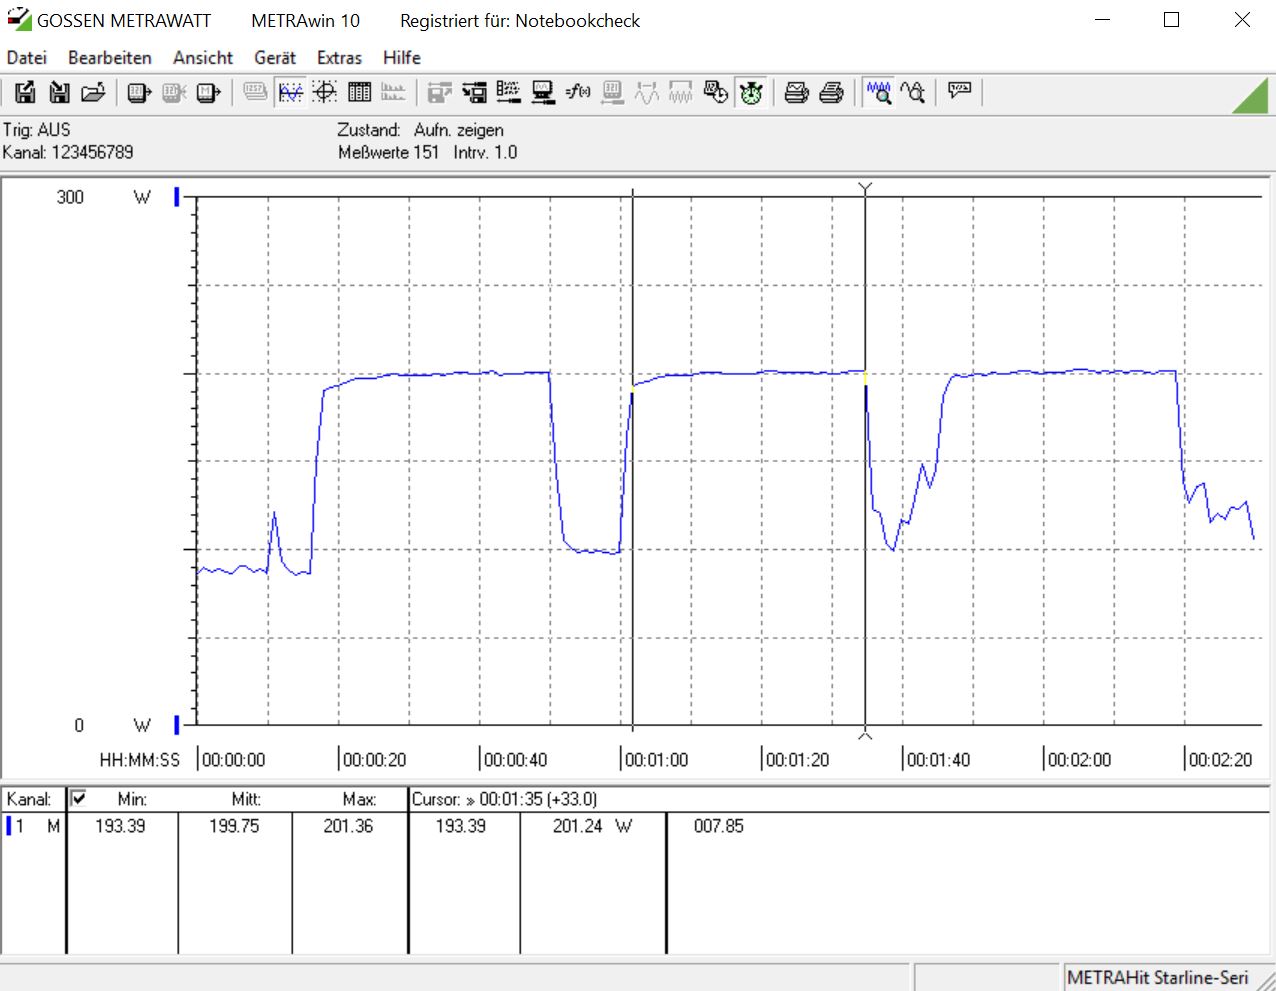Open the Hilfe menu
The height and width of the screenshot is (991, 1276).
(402, 58)
